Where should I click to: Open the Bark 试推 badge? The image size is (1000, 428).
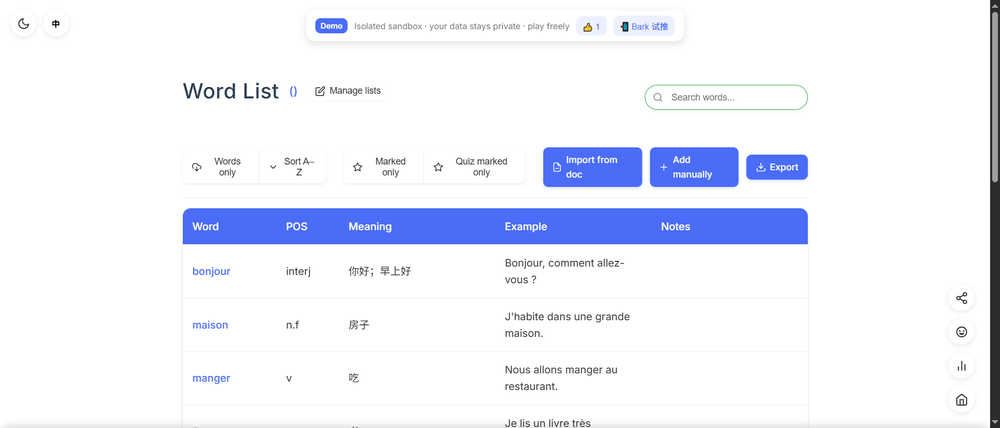(643, 27)
